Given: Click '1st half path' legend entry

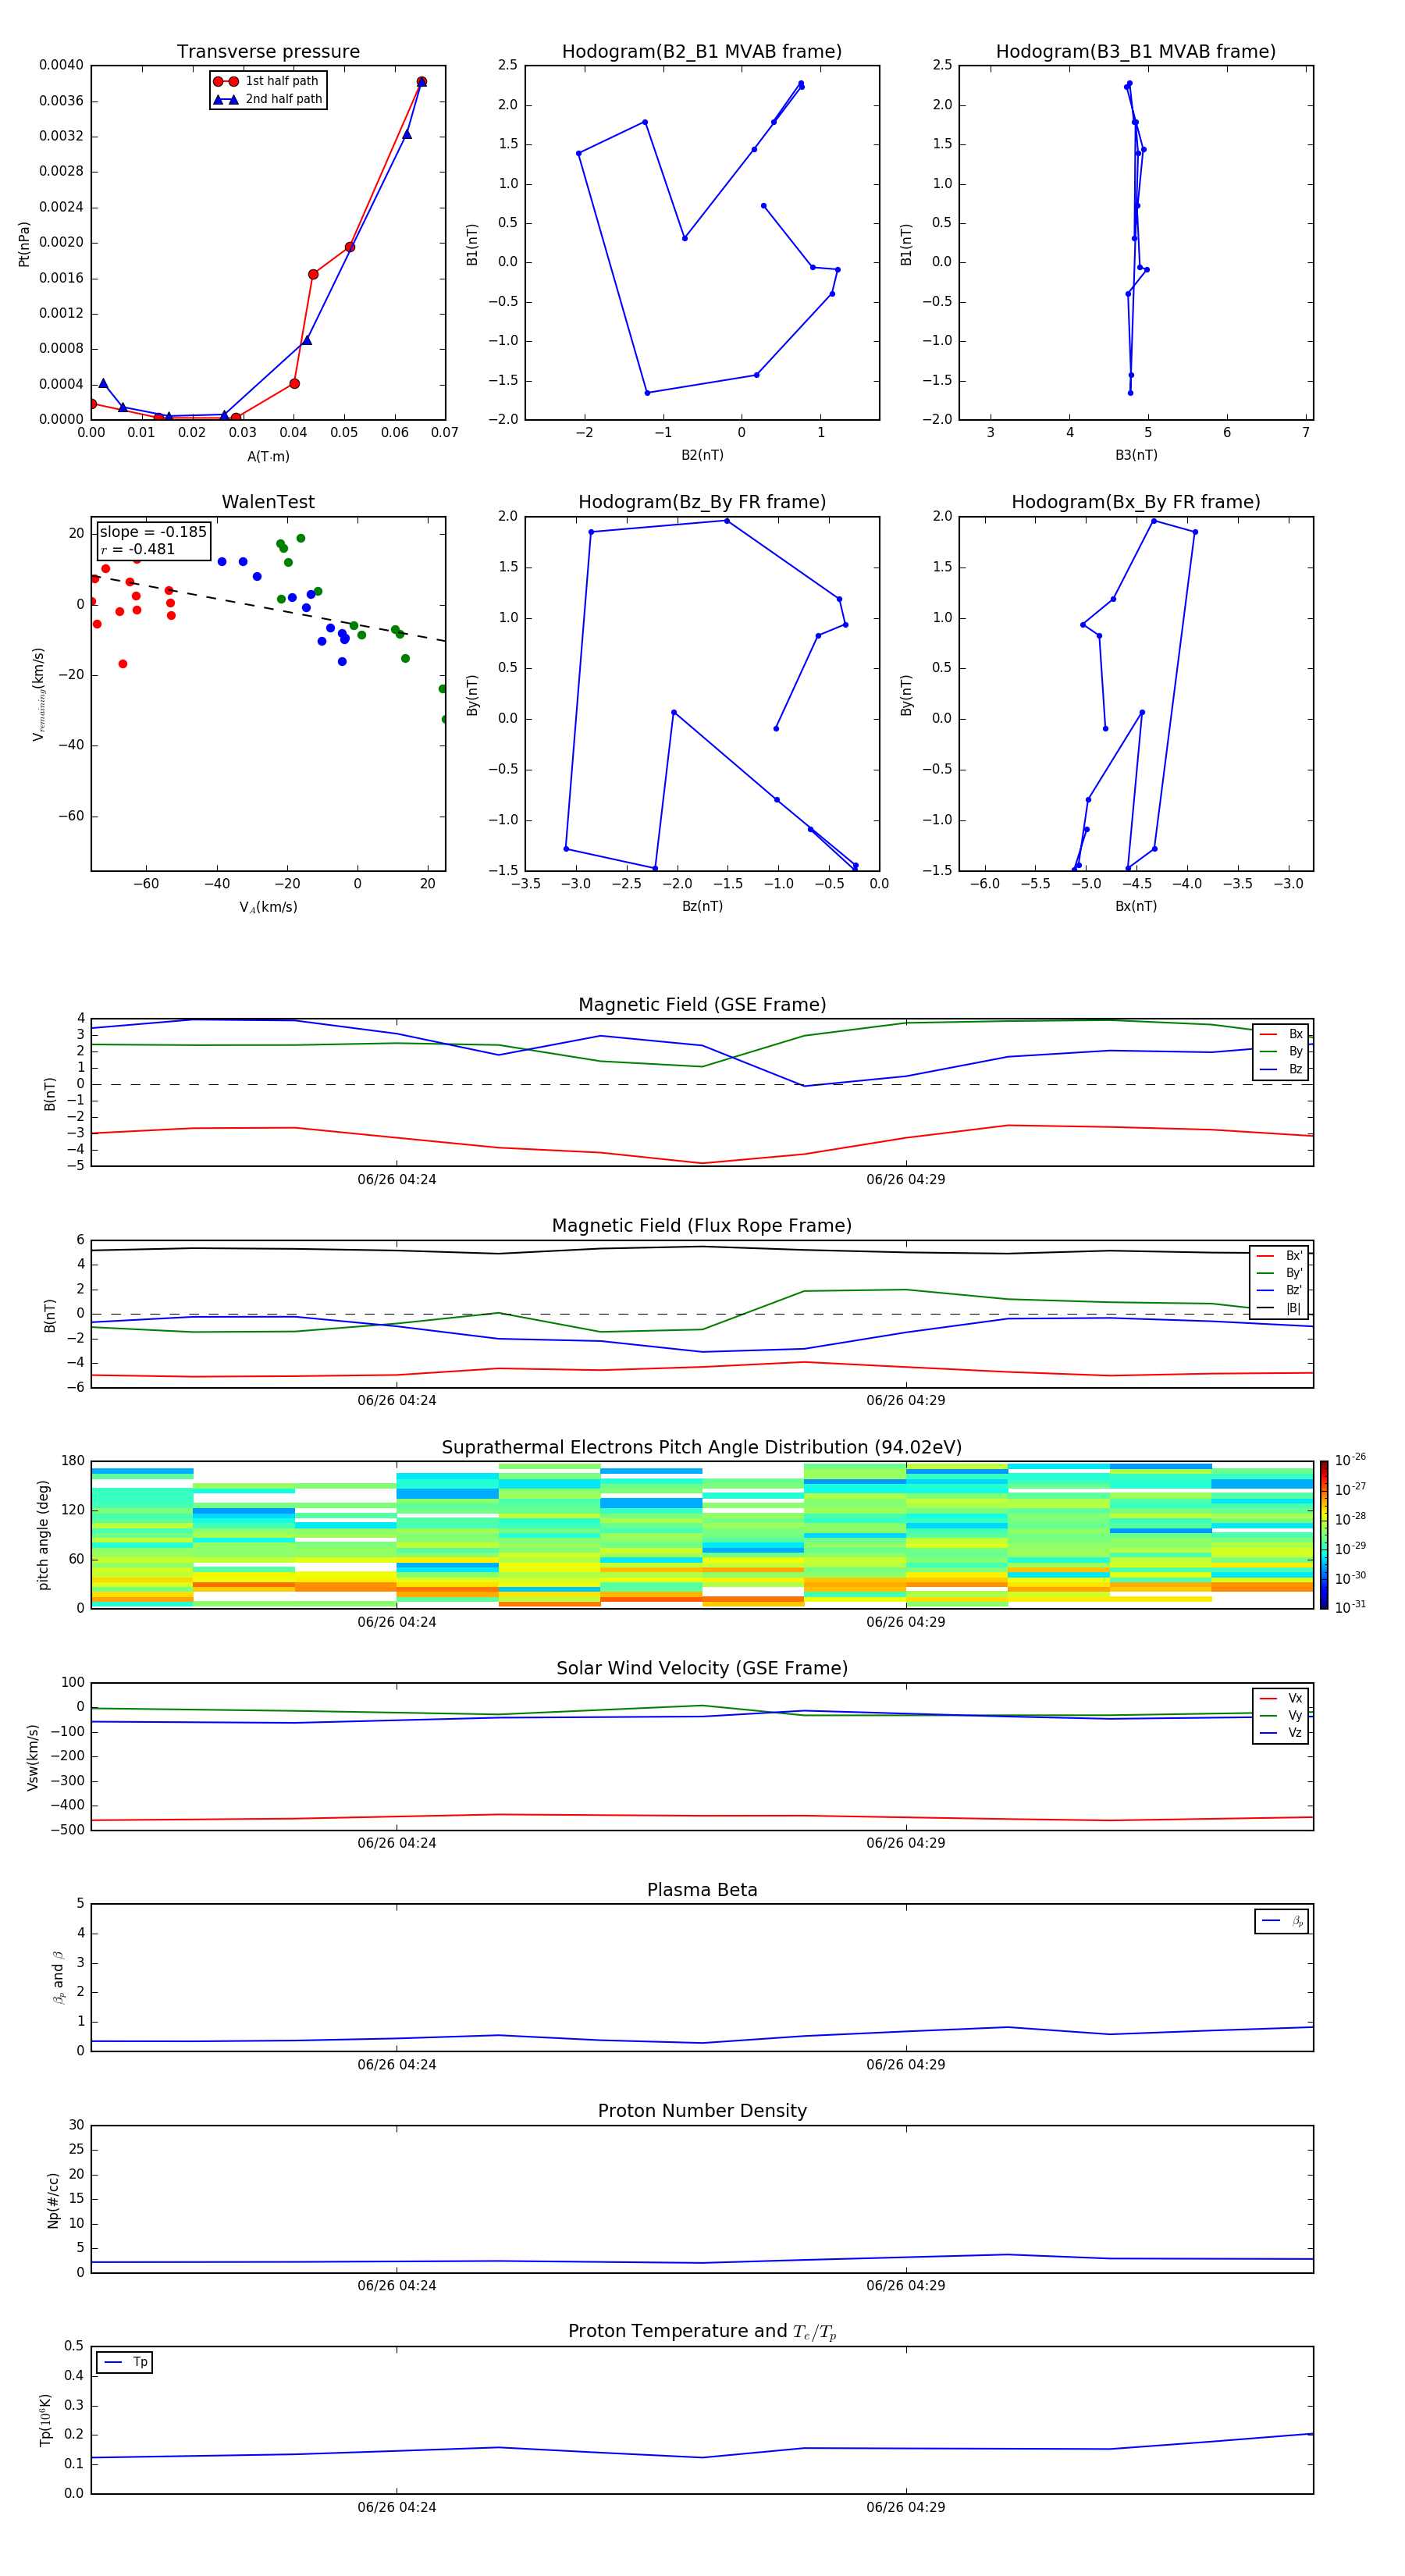Looking at the screenshot, I should 267,81.
